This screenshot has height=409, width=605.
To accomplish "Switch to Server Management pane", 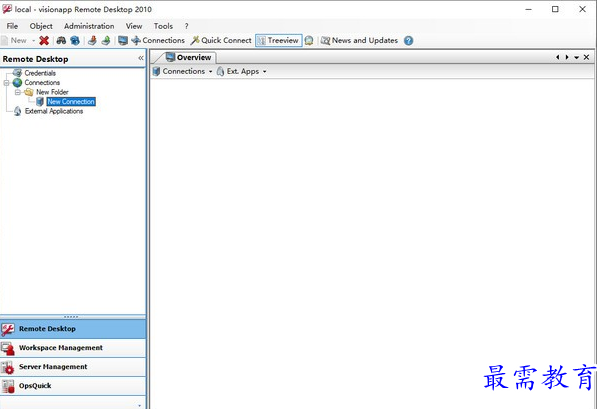I will coord(73,367).
